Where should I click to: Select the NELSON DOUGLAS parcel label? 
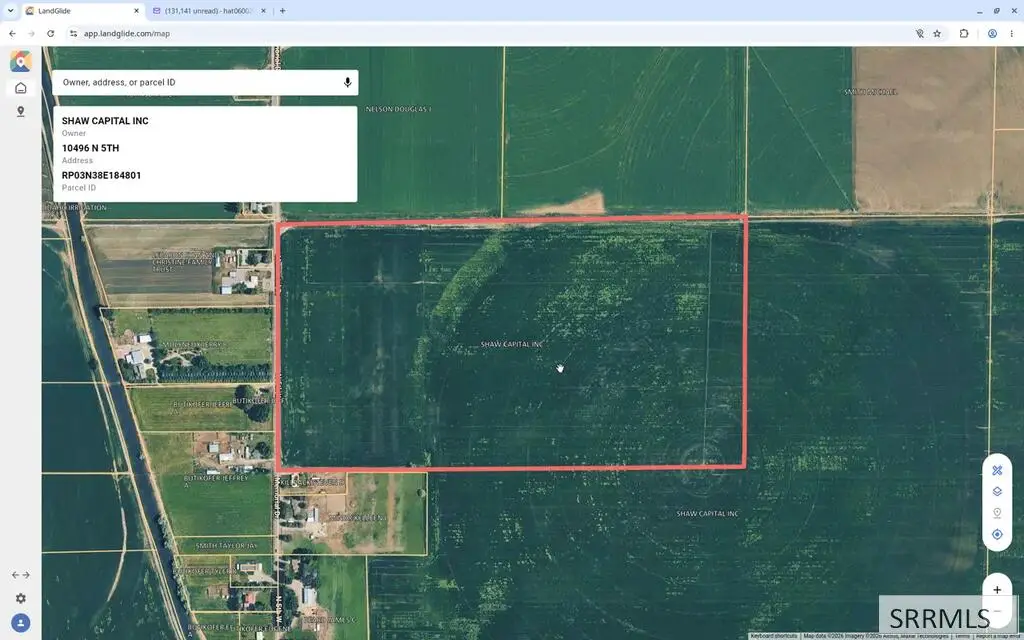tap(398, 109)
